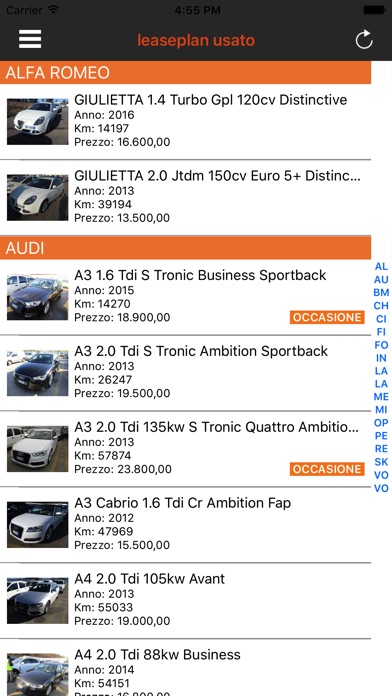Select the A4 2.0 Tdi 88kw Business title
392x696 pixels.
(158, 654)
